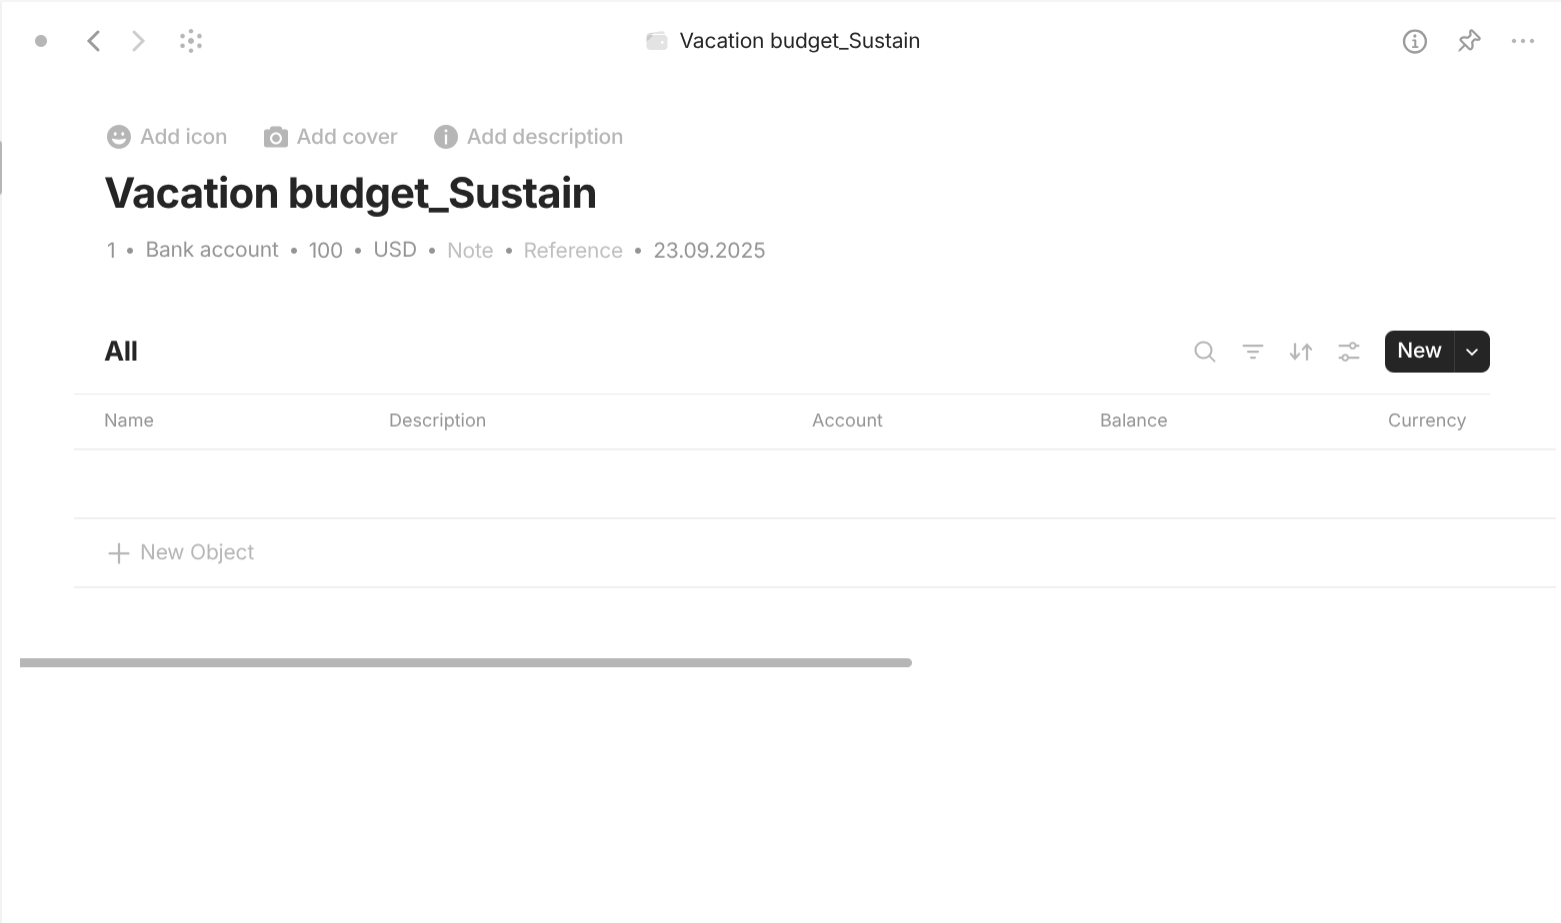Navigate back with the left arrow

[x=93, y=41]
